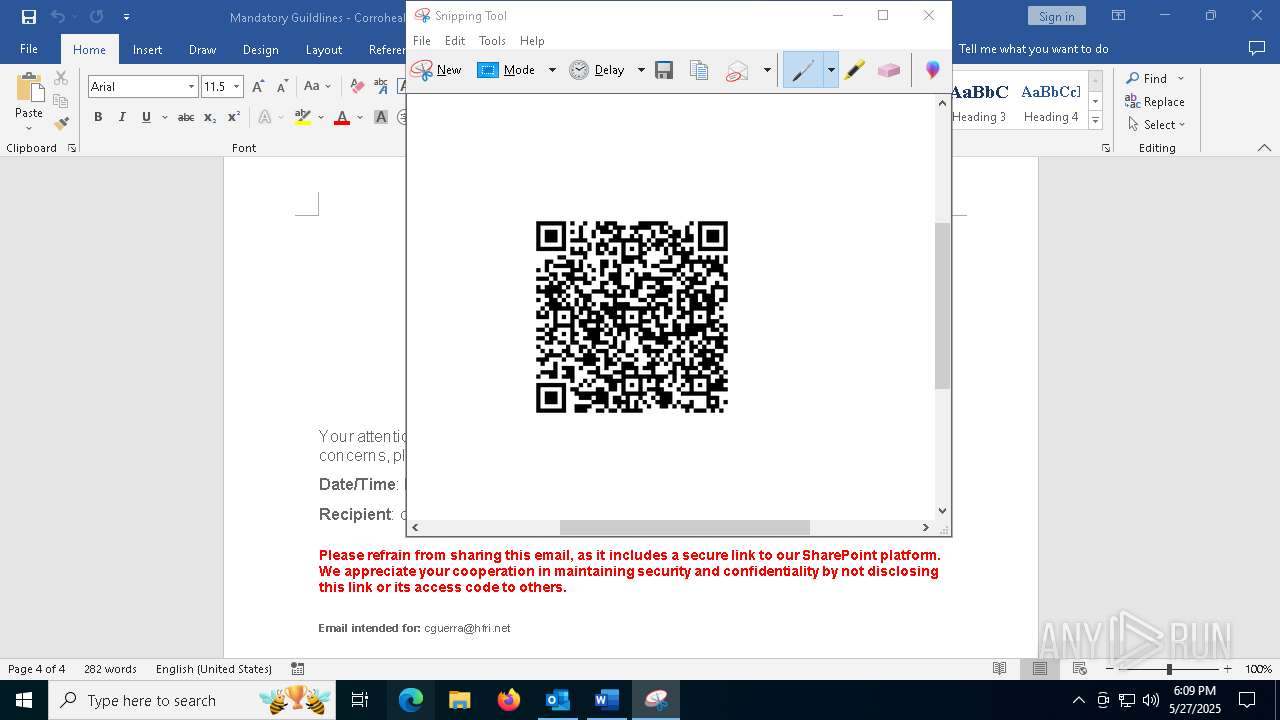This screenshot has height=720, width=1280.
Task: Collapse the Word ribbon
Action: coord(1264,148)
